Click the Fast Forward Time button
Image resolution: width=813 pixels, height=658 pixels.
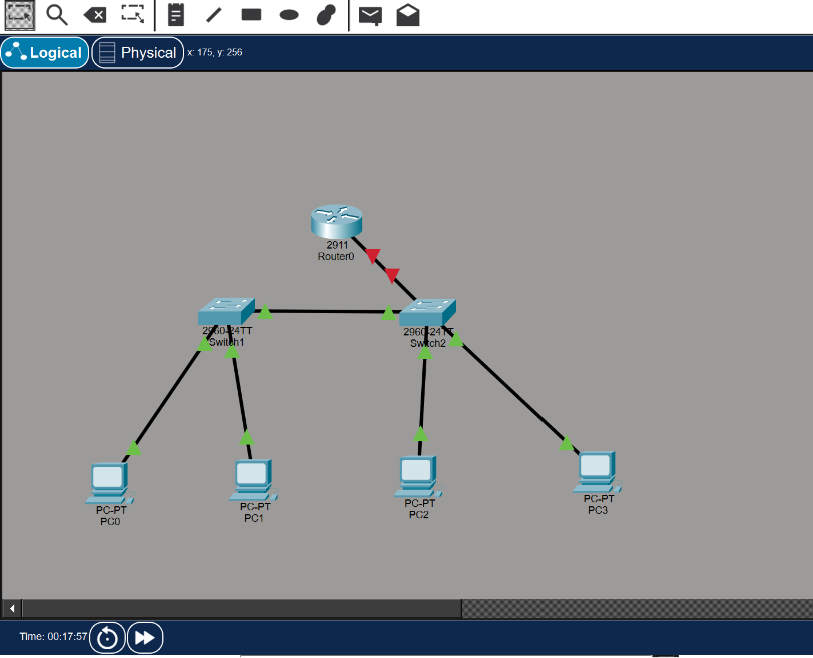[x=145, y=638]
